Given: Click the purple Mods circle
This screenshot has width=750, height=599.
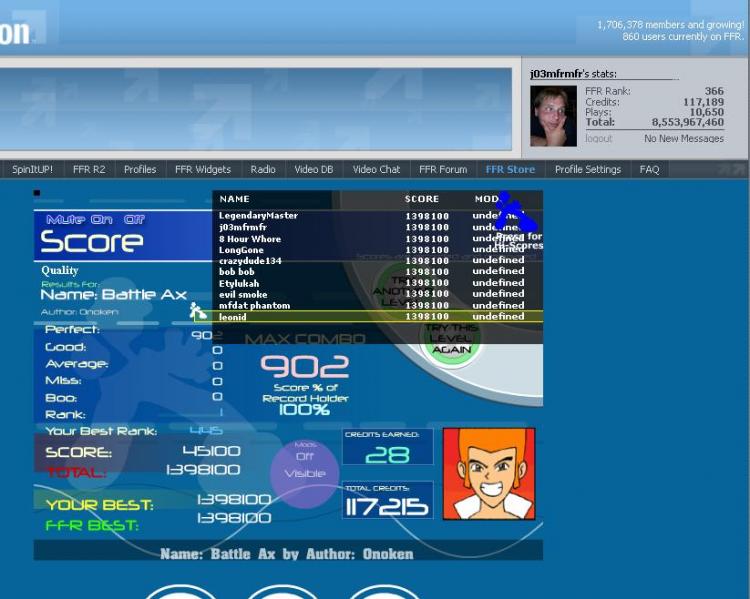Looking at the screenshot, I should (x=305, y=473).
